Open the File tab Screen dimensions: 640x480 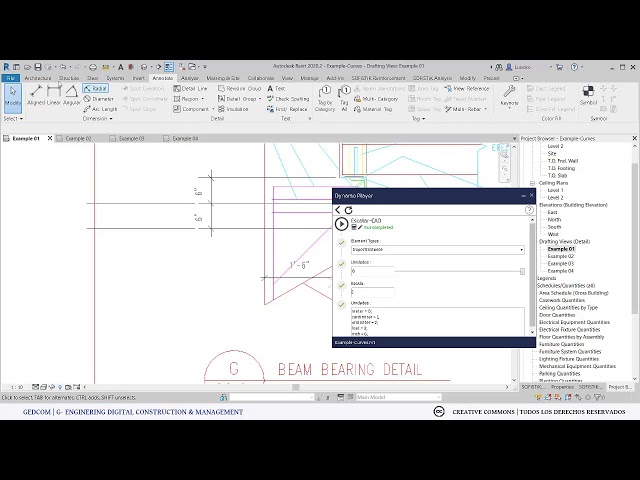tap(11, 78)
